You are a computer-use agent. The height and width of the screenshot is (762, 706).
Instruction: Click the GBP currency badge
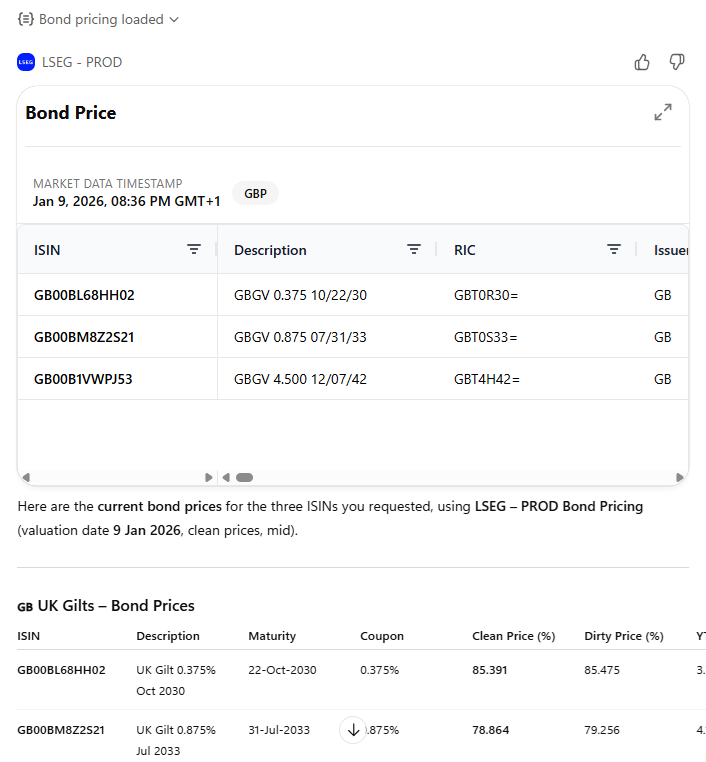256,193
